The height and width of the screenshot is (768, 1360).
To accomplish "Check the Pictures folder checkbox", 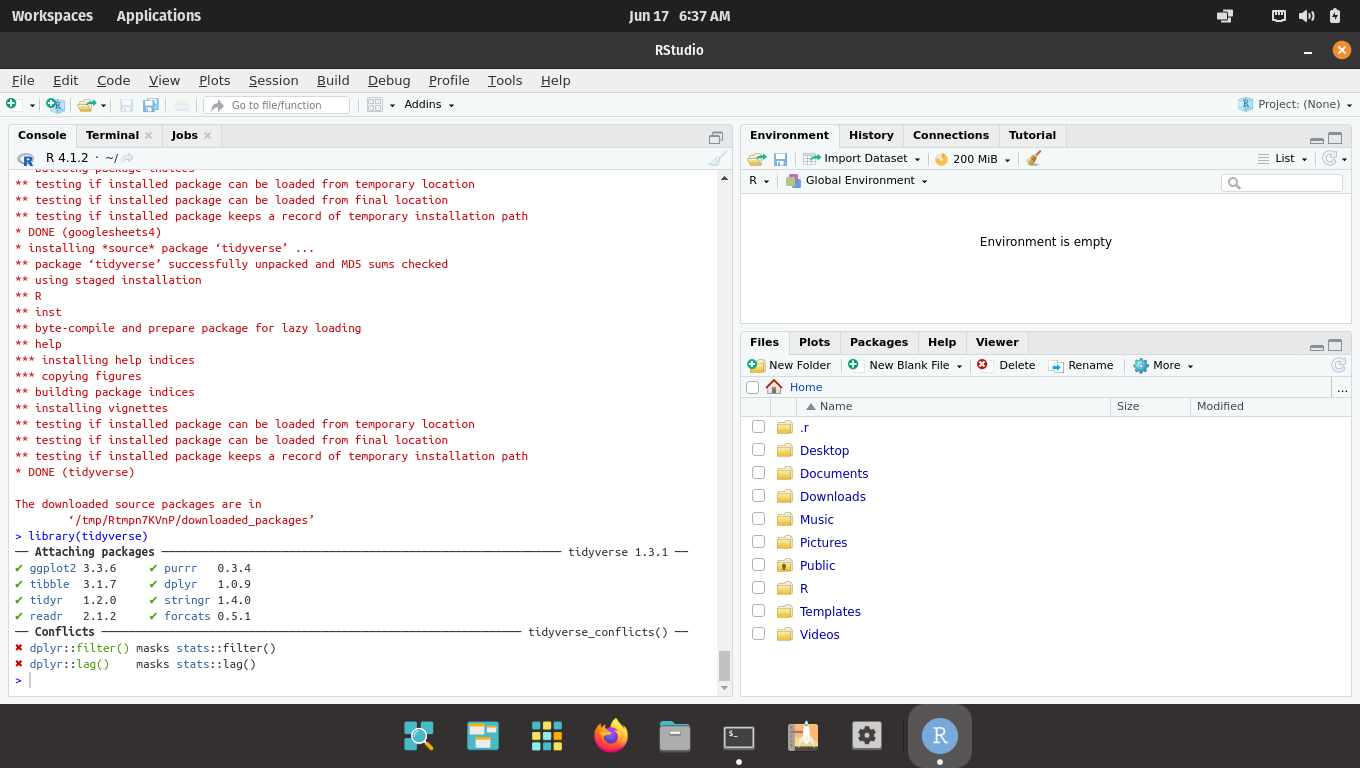I will (758, 542).
